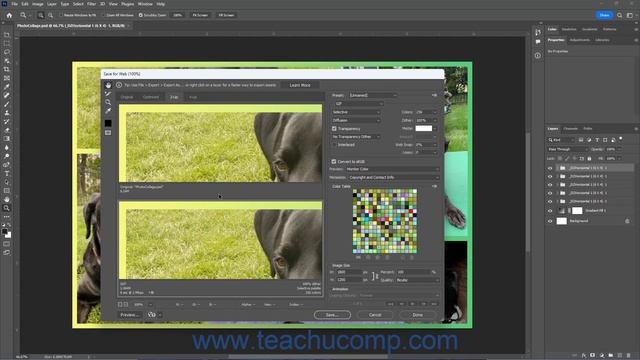This screenshot has height=360, width=640.
Task: Toggle the Convert to sRGB checkbox
Action: point(334,162)
